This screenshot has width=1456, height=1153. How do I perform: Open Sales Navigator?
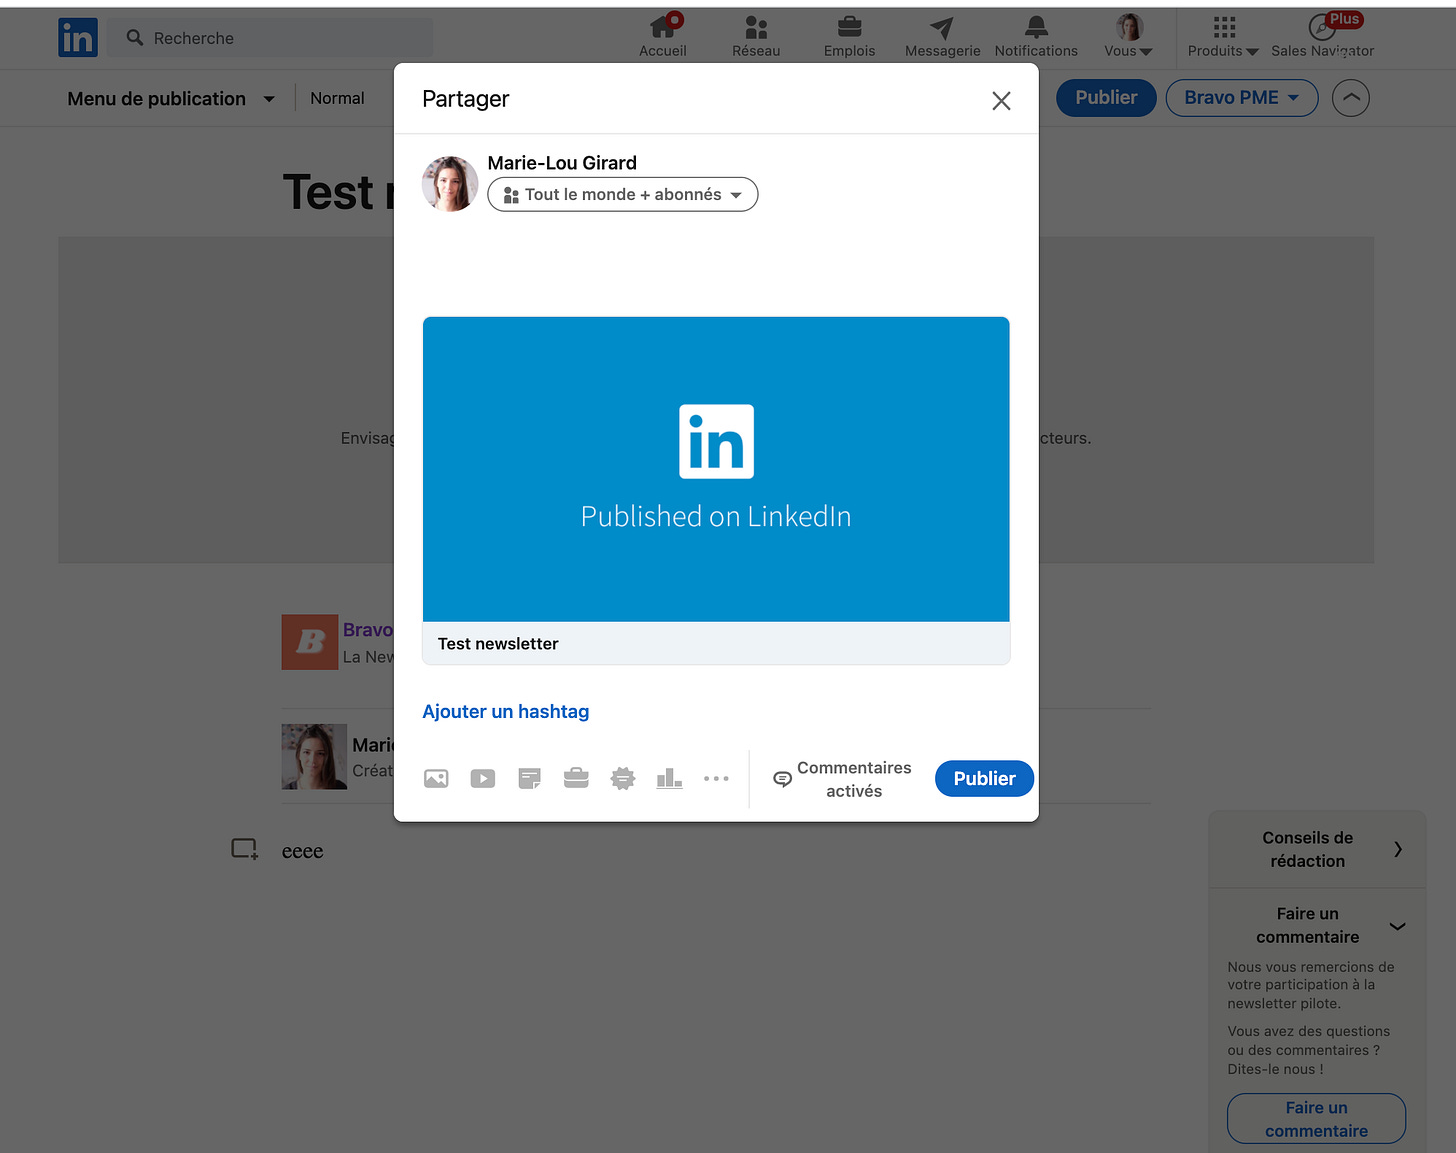pos(1322,36)
